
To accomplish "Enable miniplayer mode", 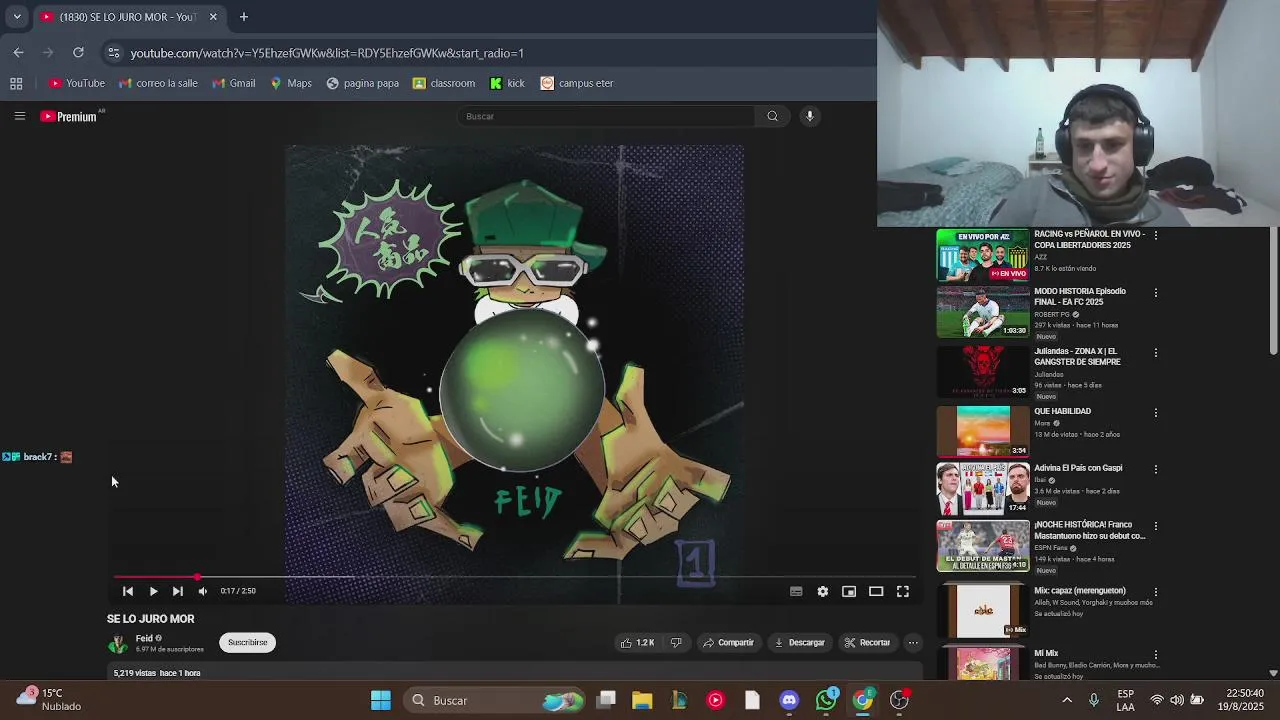I will (849, 591).
